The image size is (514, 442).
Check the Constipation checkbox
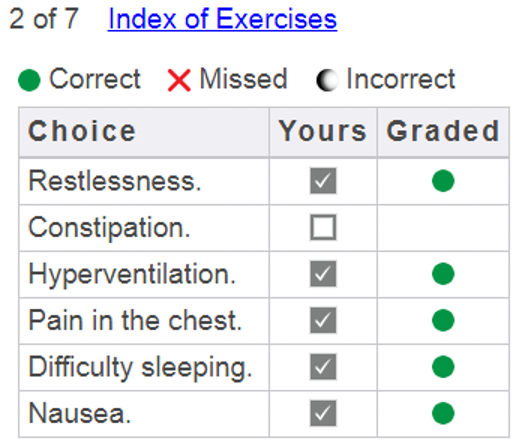click(323, 227)
